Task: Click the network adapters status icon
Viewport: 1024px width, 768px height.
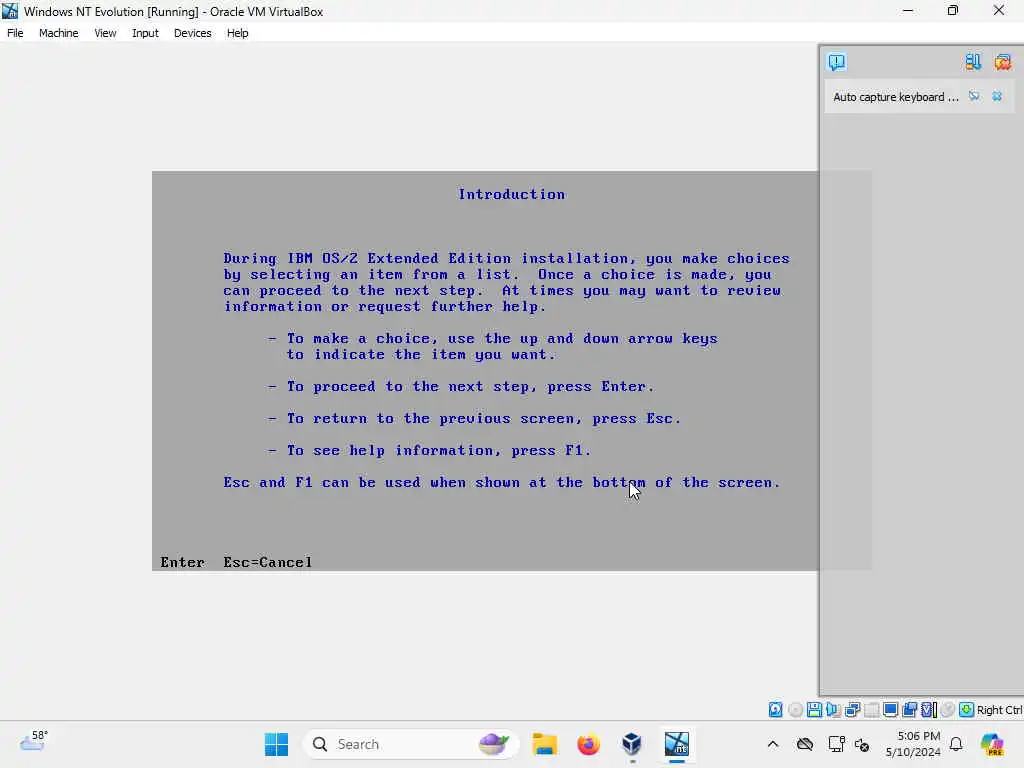Action: click(x=852, y=710)
